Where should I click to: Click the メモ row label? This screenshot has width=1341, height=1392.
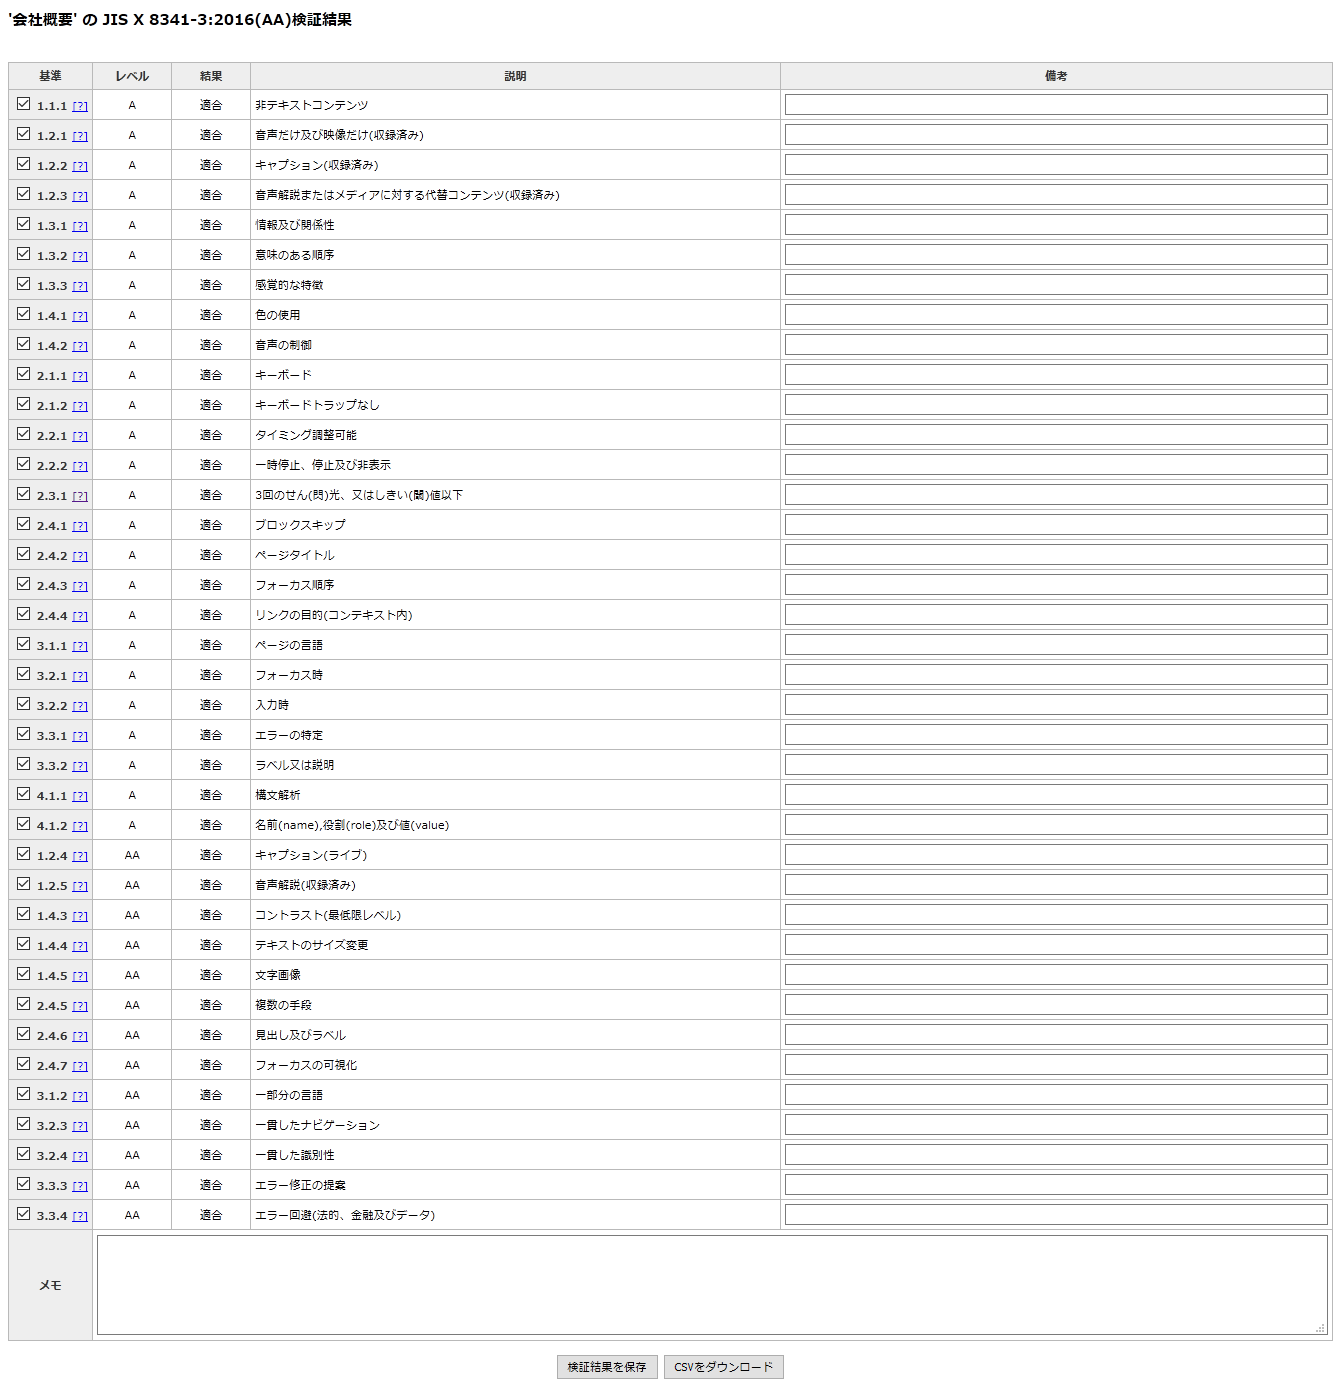50,1285
